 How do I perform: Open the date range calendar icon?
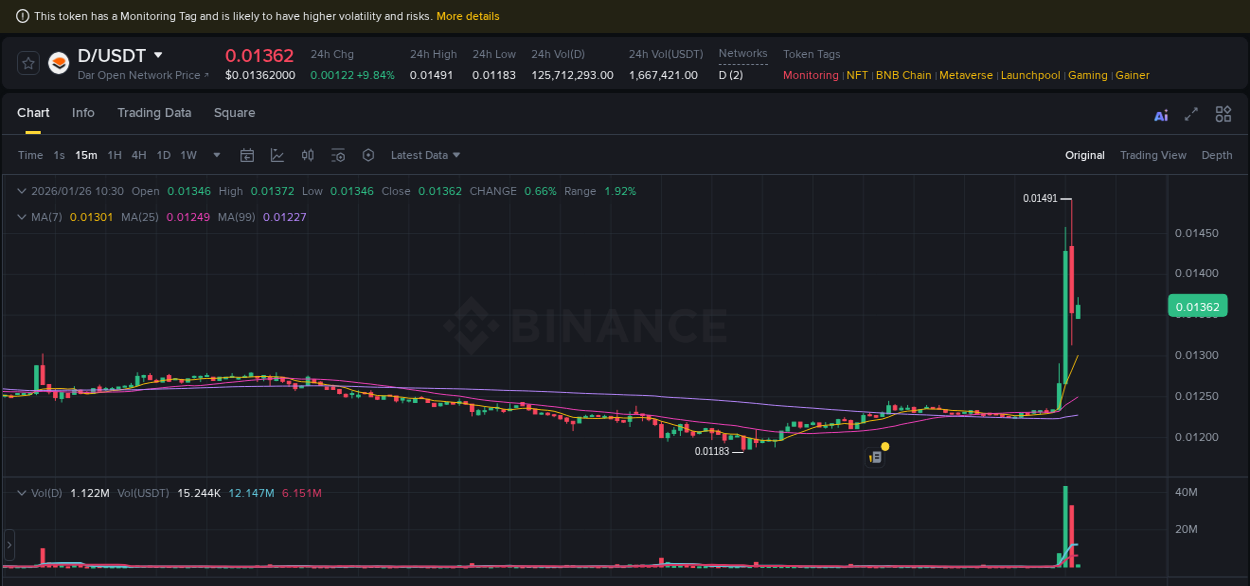[247, 155]
